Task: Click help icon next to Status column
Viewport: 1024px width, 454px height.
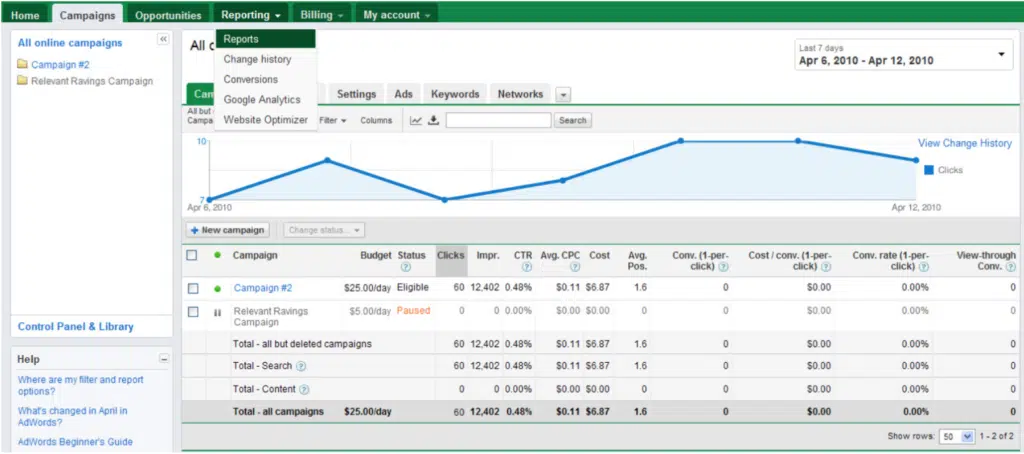Action: click(x=406, y=267)
